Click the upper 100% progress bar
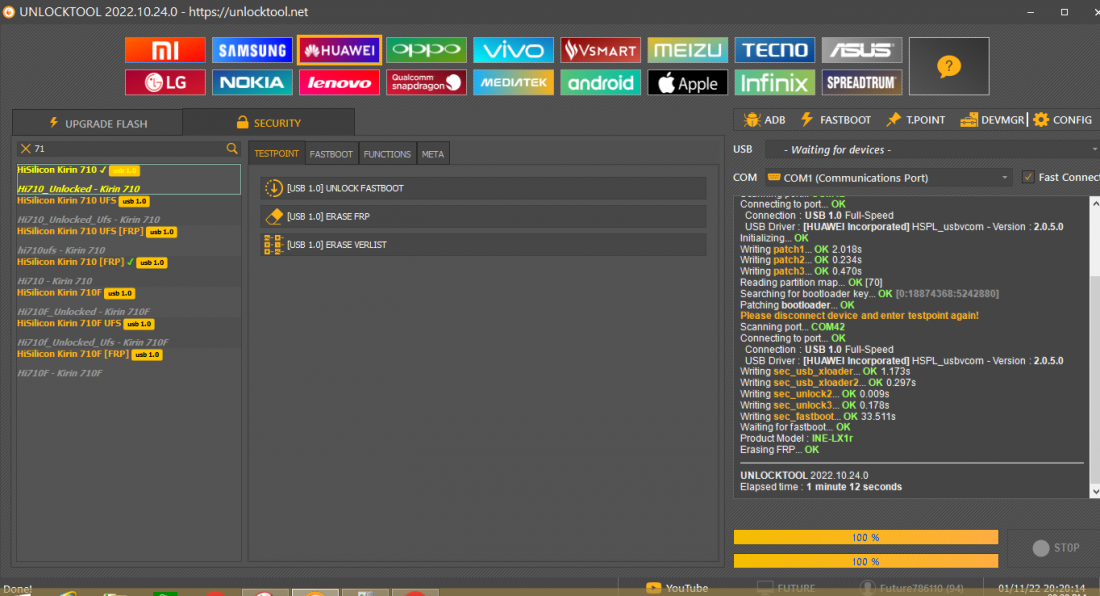 (x=866, y=537)
